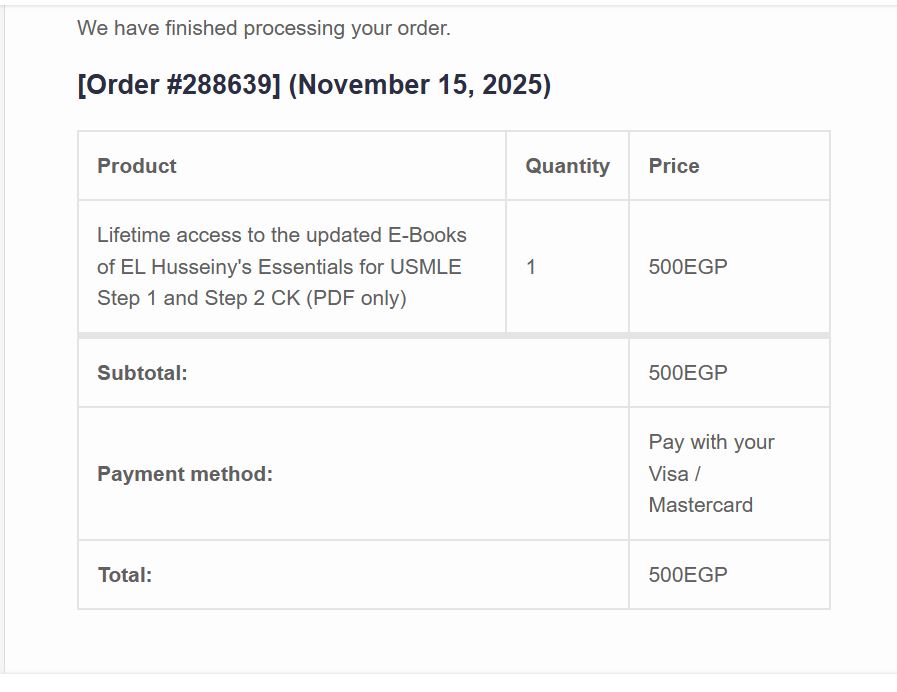Click the 'Pay with your' payment text
Screen dimensions: 897x692
pyautogui.click(x=711, y=442)
